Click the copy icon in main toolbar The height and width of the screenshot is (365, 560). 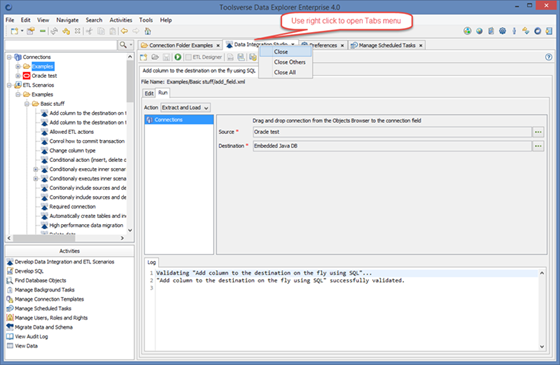[x=101, y=31]
